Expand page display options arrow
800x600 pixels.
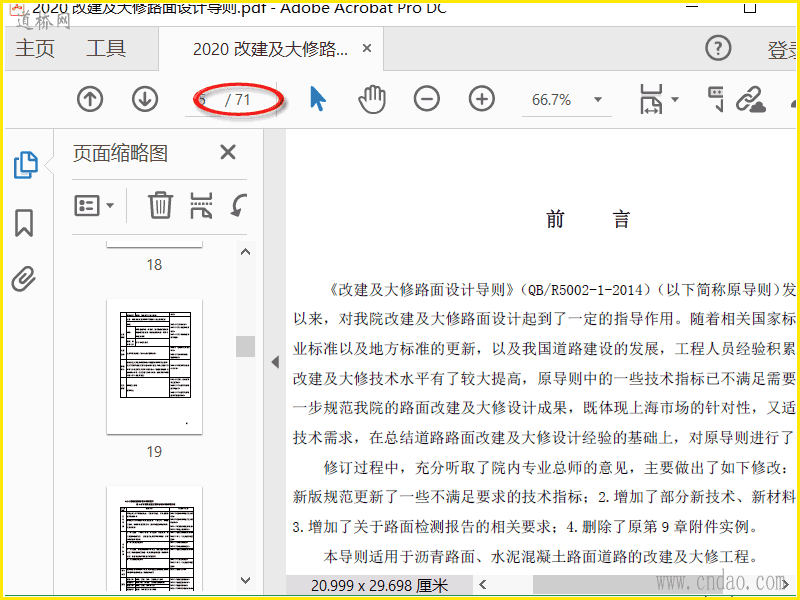[x=675, y=99]
